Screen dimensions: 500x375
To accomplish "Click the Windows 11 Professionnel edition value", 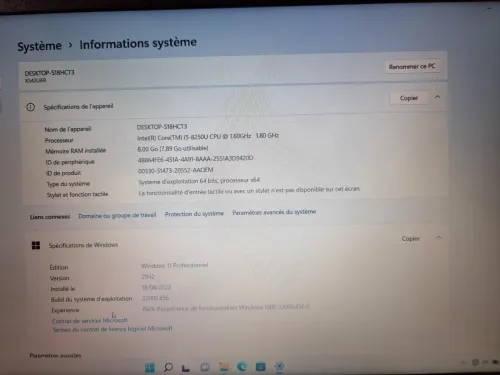I will coord(174,266).
